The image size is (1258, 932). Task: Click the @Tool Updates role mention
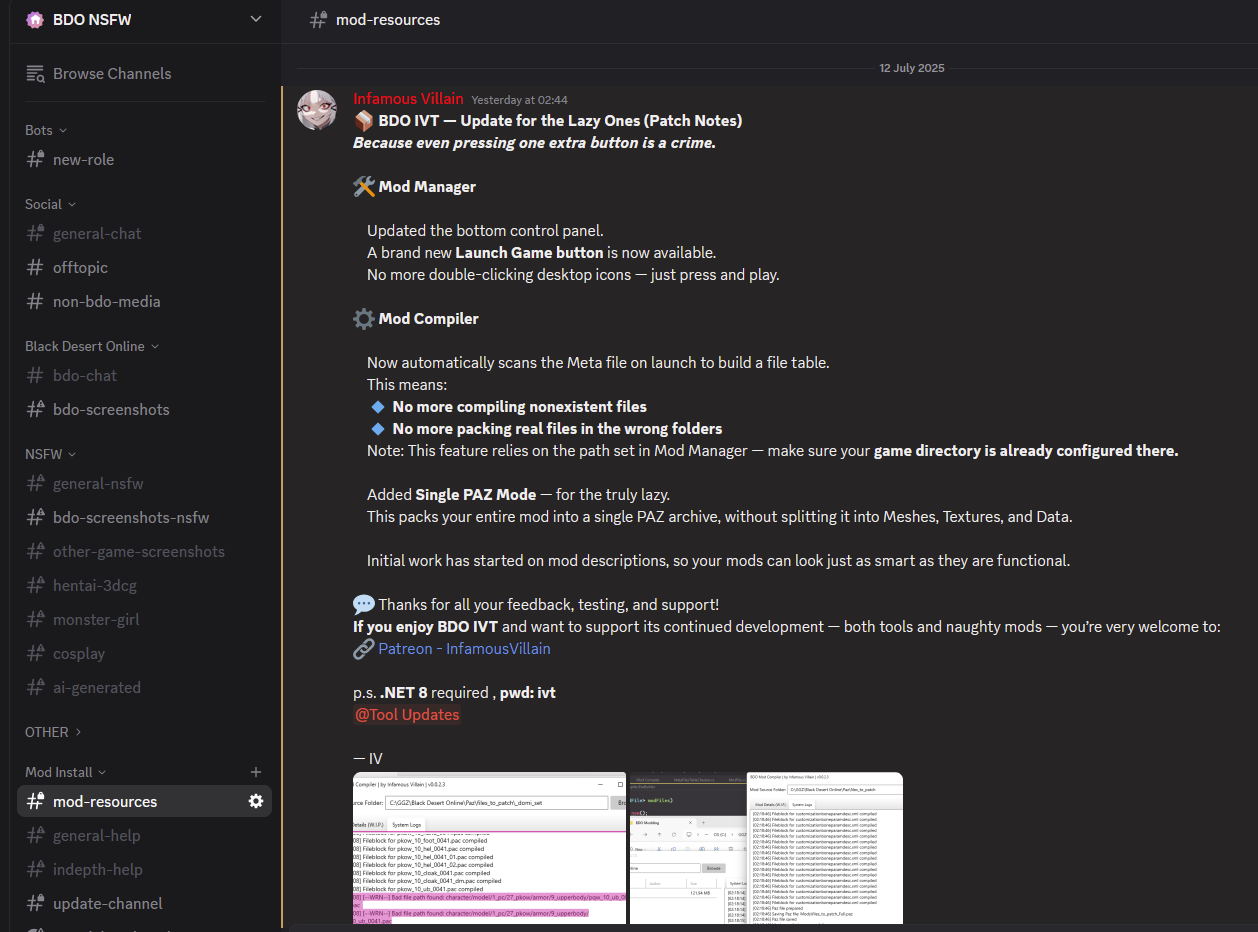click(407, 715)
